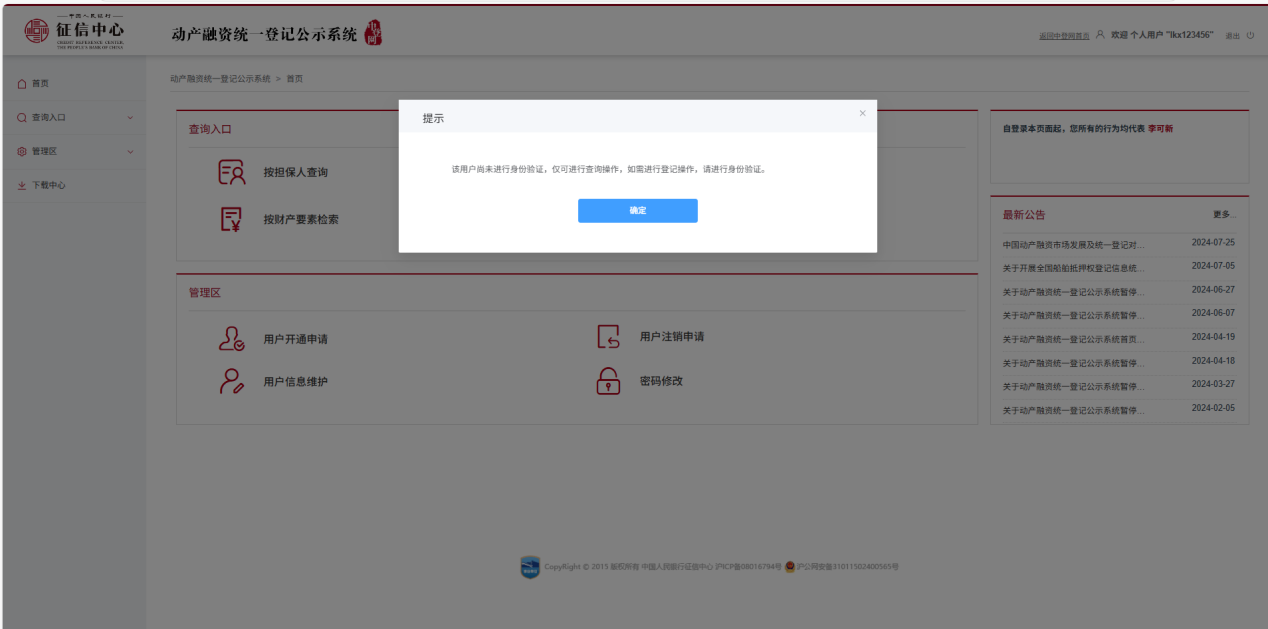
Task: Click the 管理区 section heading in main panel
Action: 204,293
